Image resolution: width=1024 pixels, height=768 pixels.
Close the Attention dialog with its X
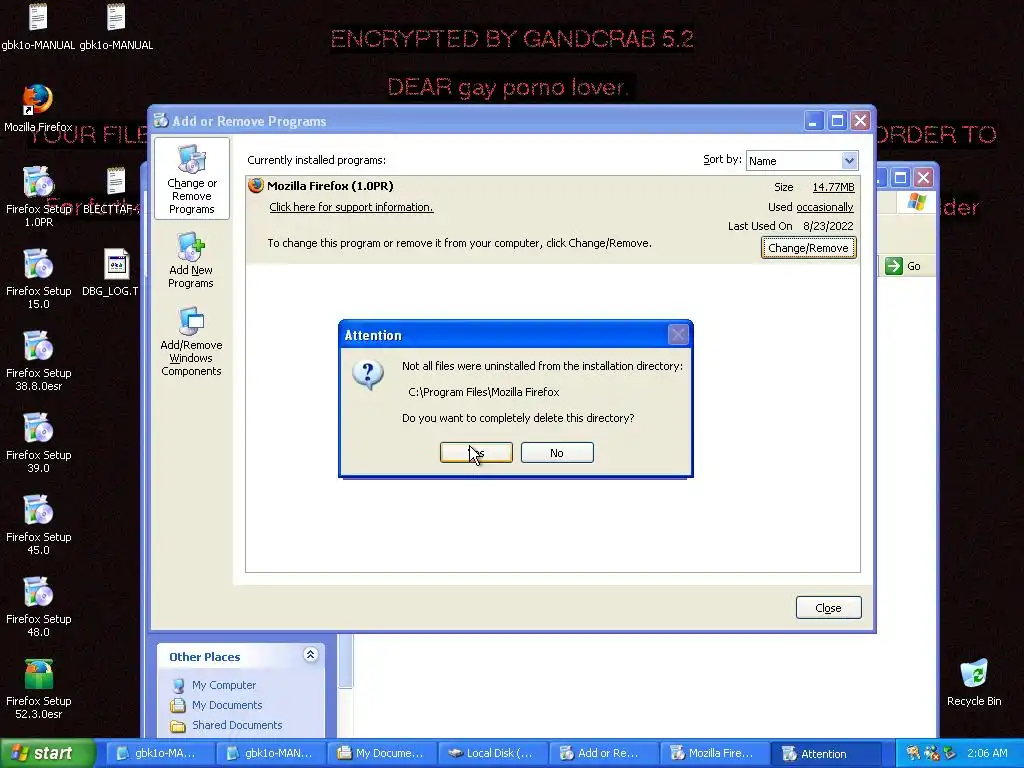tap(678, 335)
